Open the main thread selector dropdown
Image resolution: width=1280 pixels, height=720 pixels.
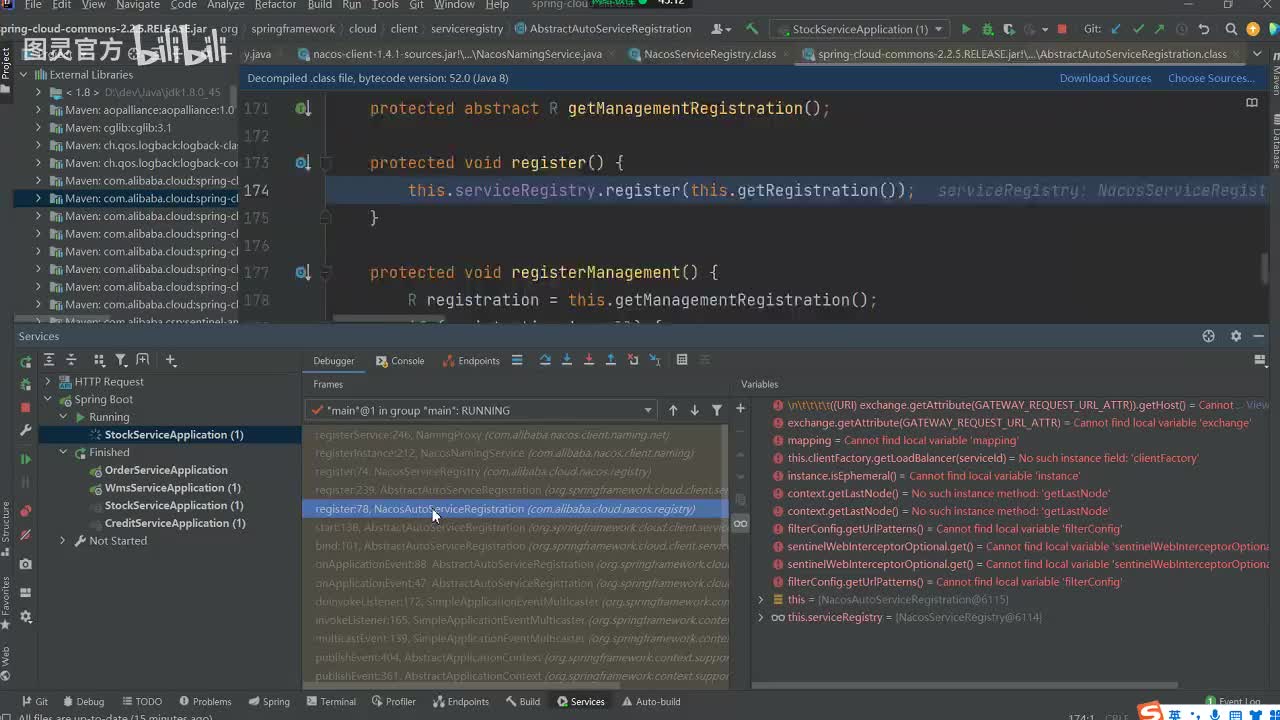tap(481, 410)
